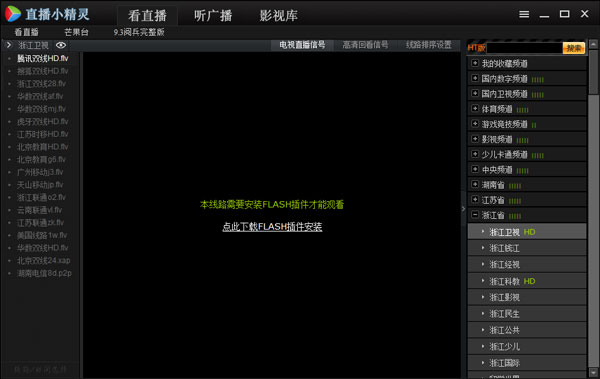Select the 看直播 sub-navigation item
The height and width of the screenshot is (379, 600).
click(26, 32)
